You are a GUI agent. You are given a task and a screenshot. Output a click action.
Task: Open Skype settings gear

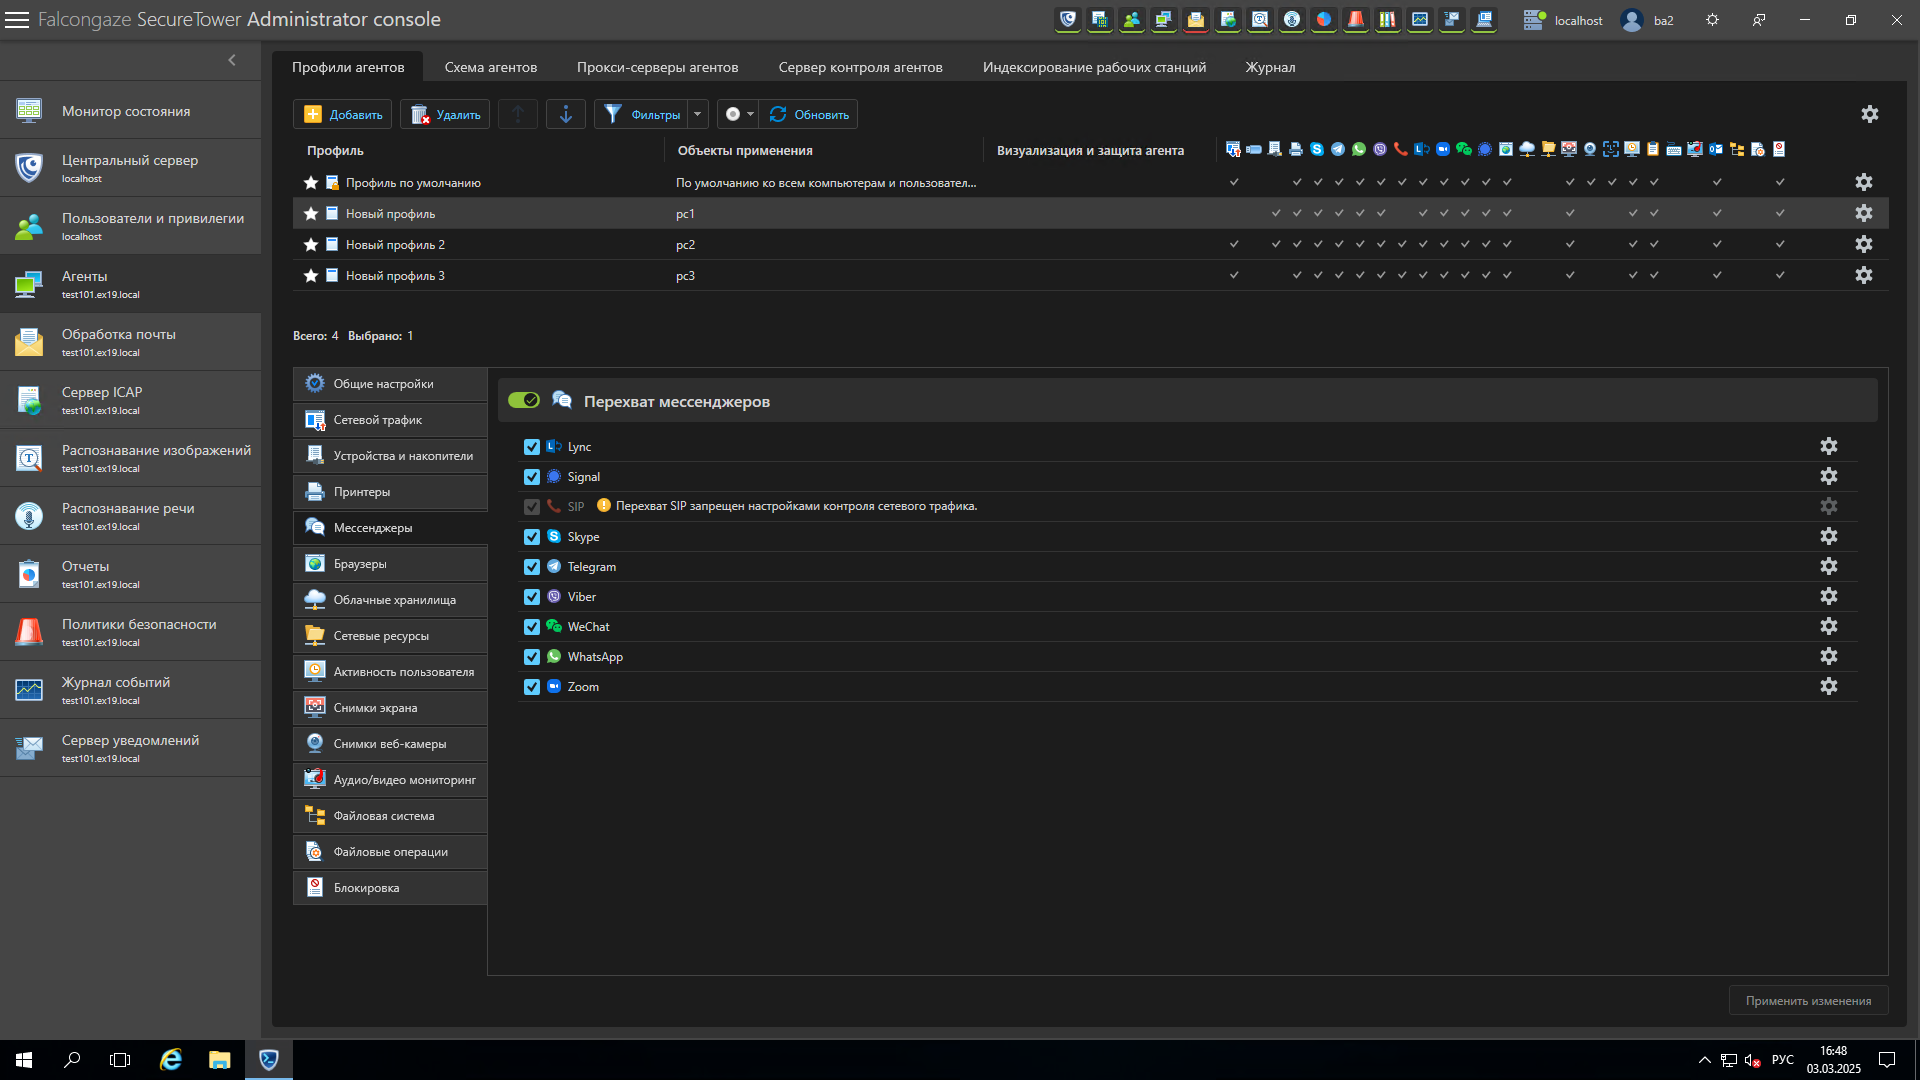tap(1829, 536)
